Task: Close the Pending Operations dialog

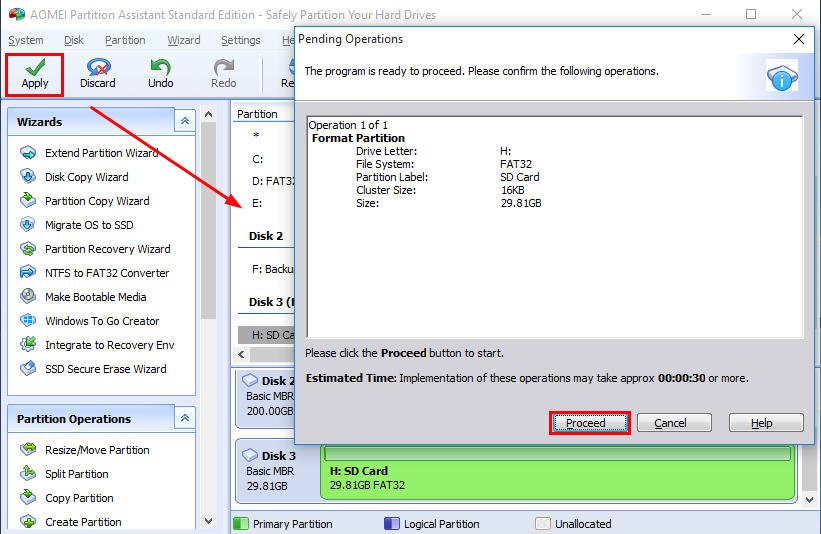Action: point(799,39)
